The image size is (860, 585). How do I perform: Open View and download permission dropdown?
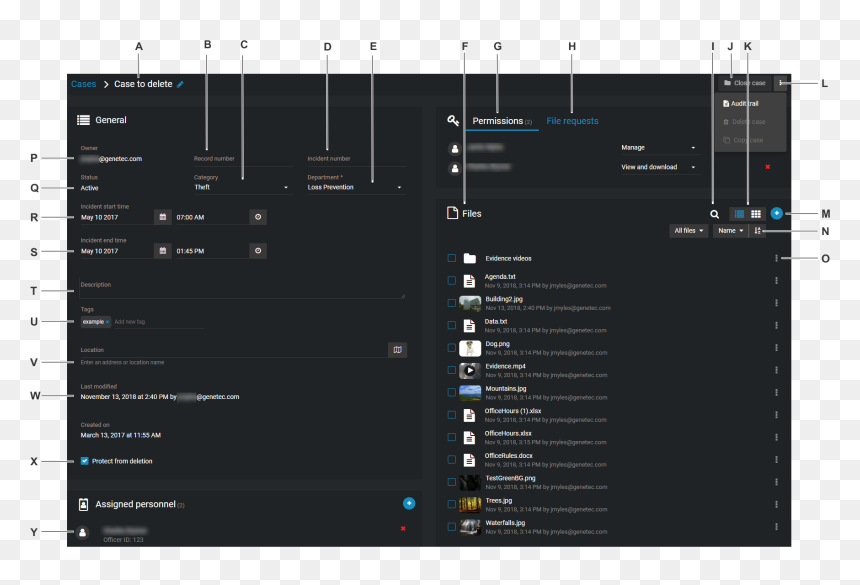[658, 167]
